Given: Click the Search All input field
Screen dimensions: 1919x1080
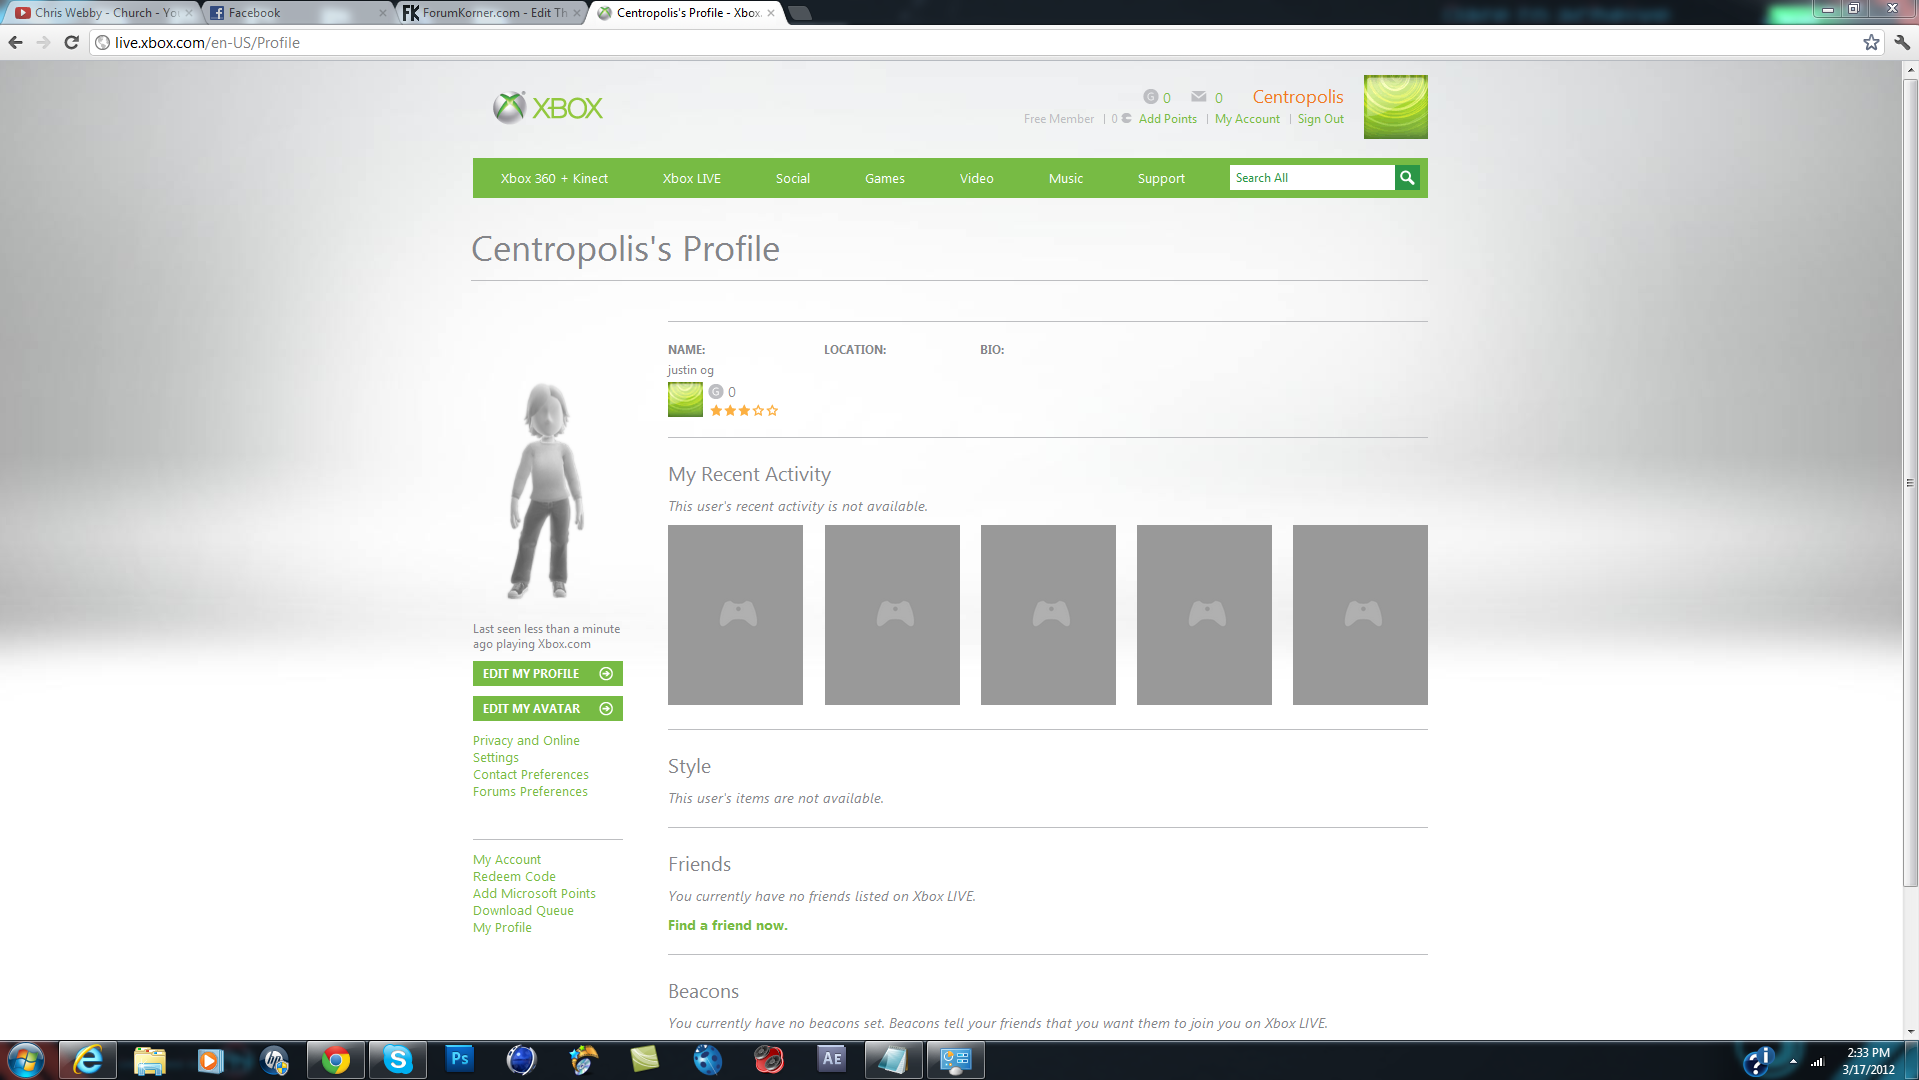Looking at the screenshot, I should point(1311,178).
